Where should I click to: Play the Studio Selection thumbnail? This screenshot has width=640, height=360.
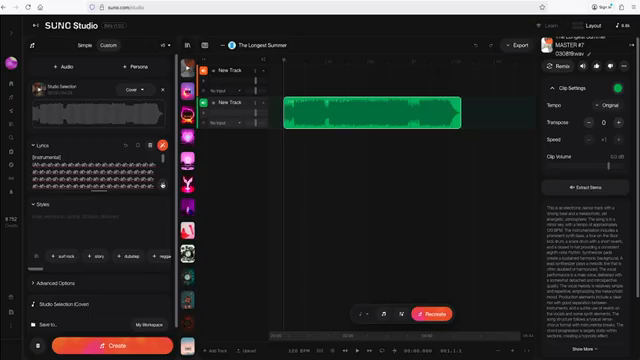39,89
